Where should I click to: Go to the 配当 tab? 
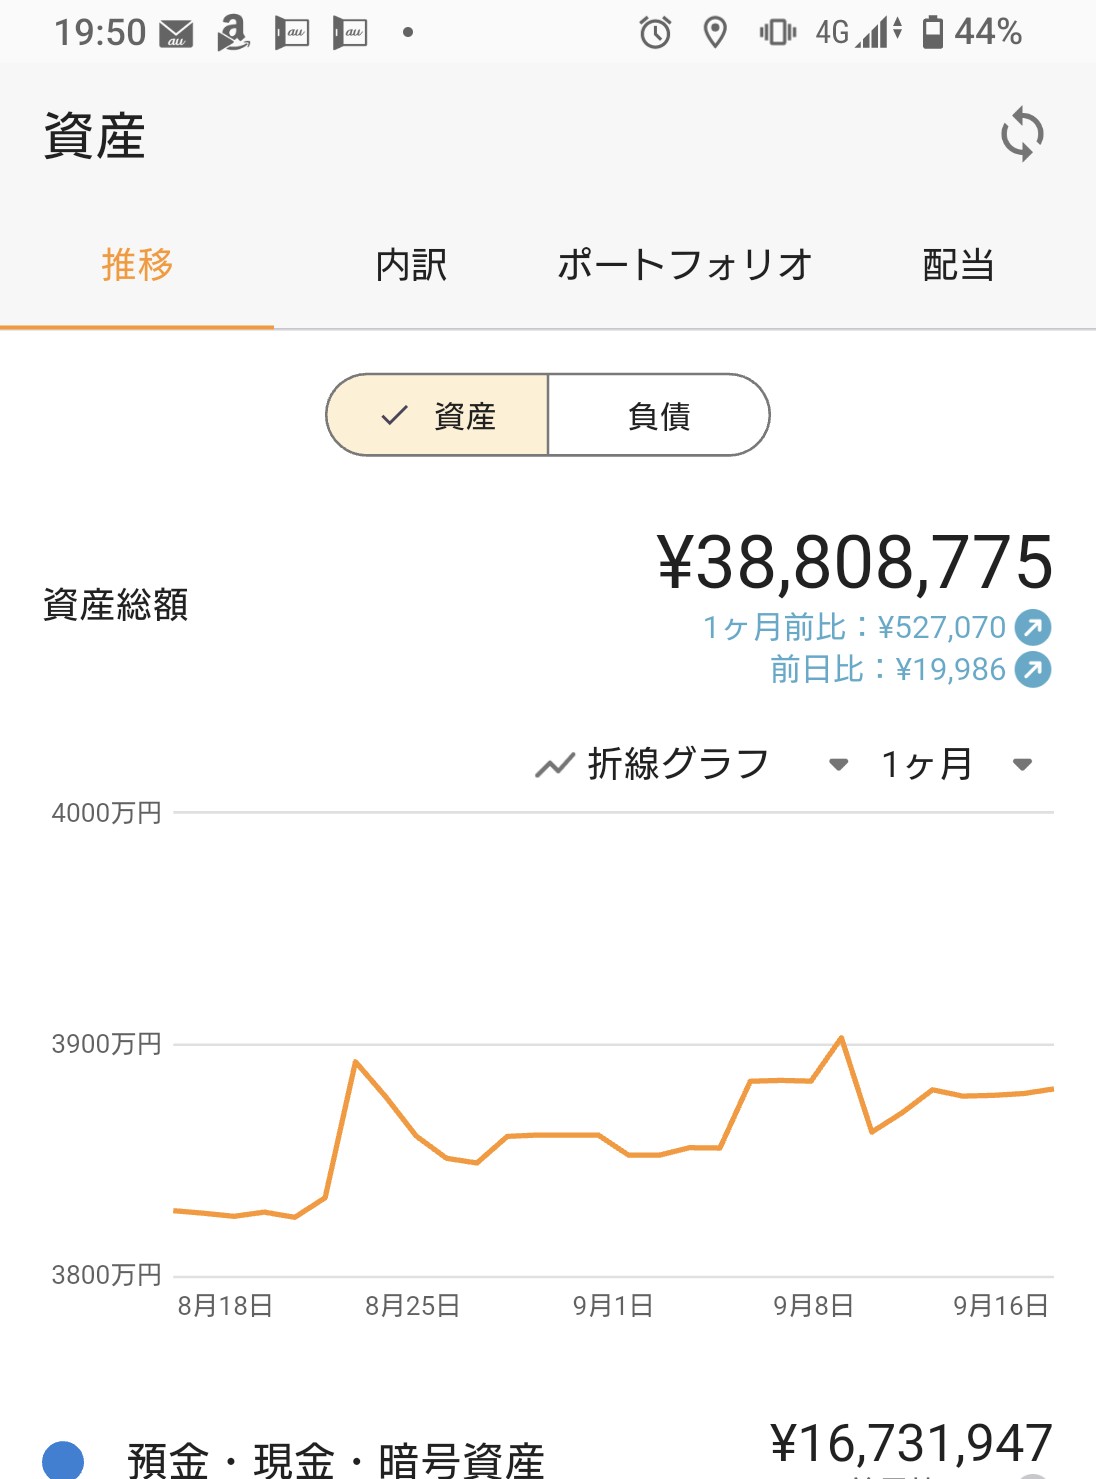pyautogui.click(x=958, y=265)
